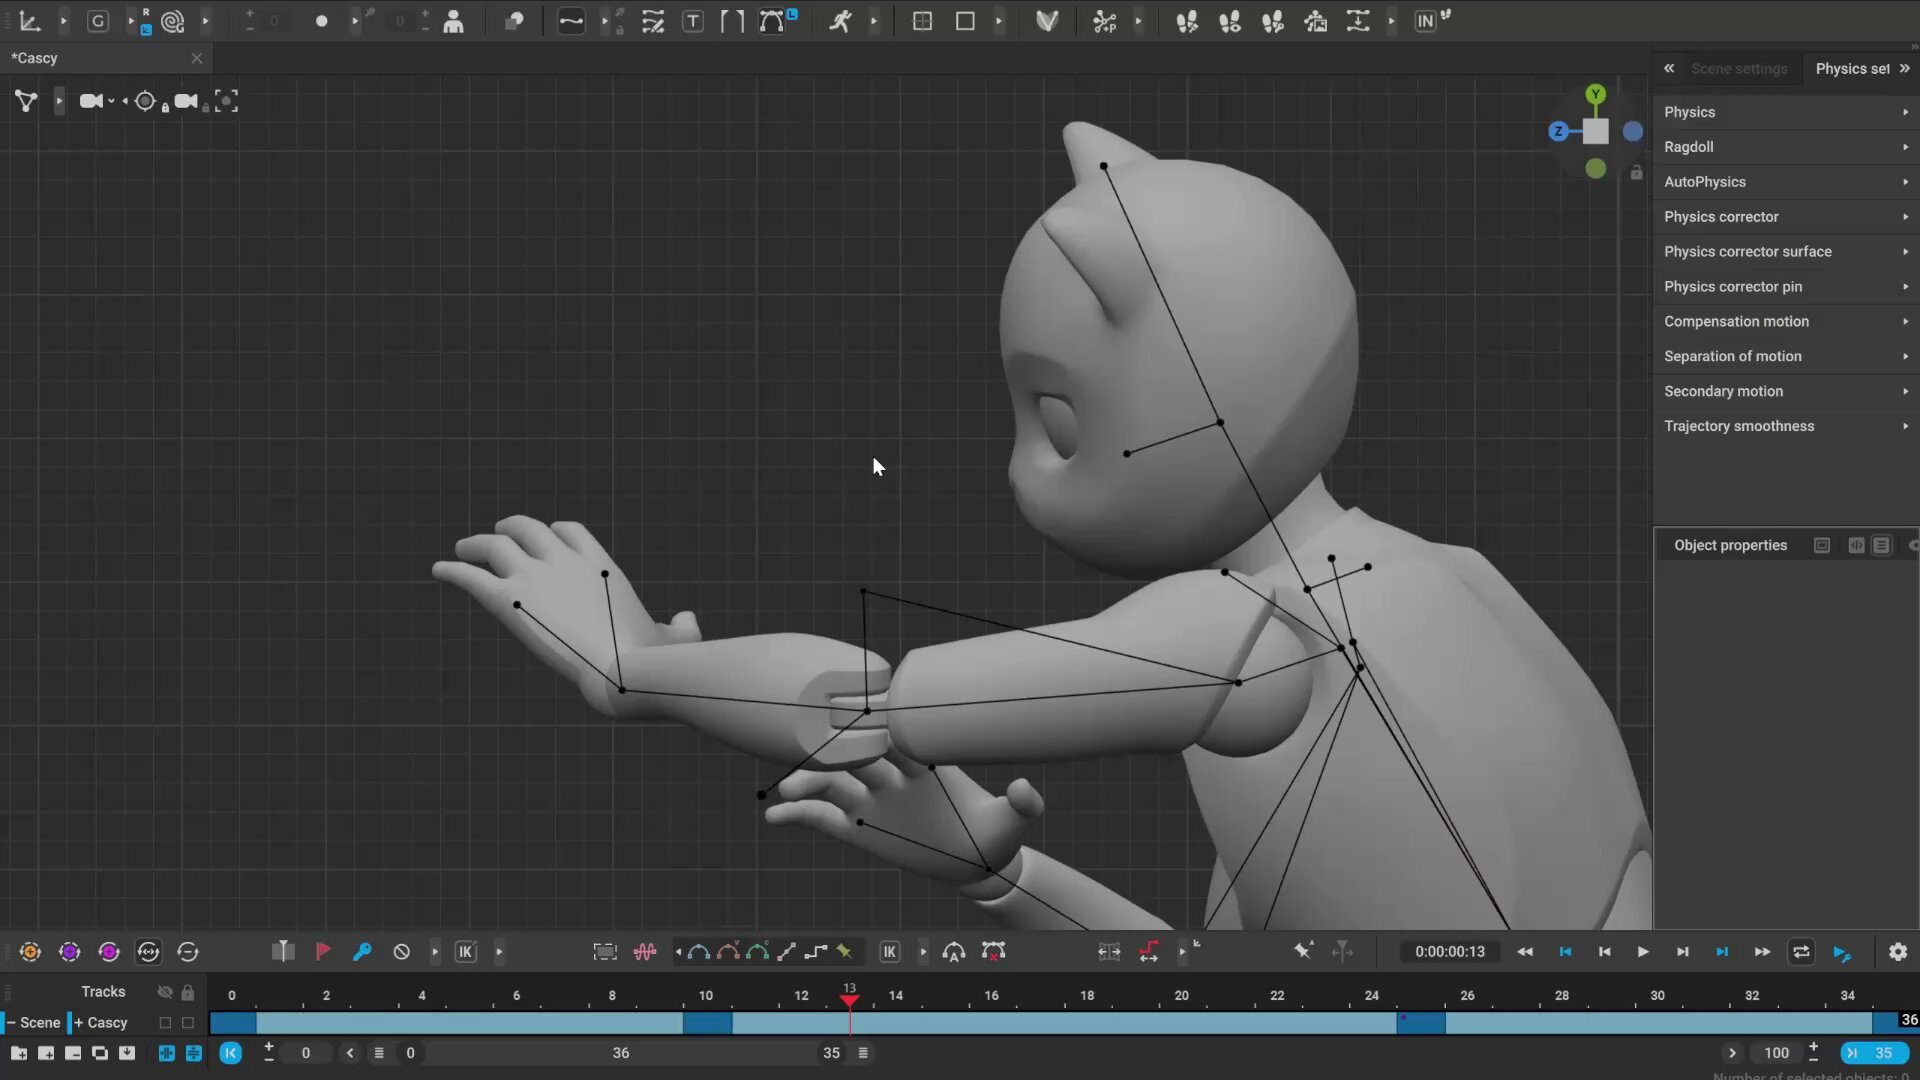Select the step interpolation icon
The image size is (1920, 1080).
point(816,952)
